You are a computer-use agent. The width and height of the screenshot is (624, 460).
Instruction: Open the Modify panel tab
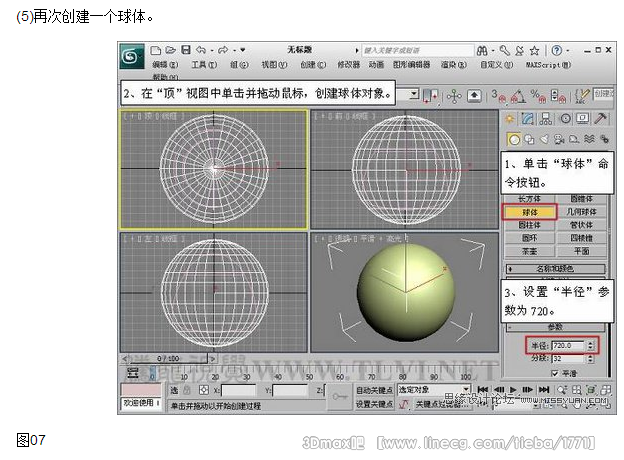pos(527,119)
